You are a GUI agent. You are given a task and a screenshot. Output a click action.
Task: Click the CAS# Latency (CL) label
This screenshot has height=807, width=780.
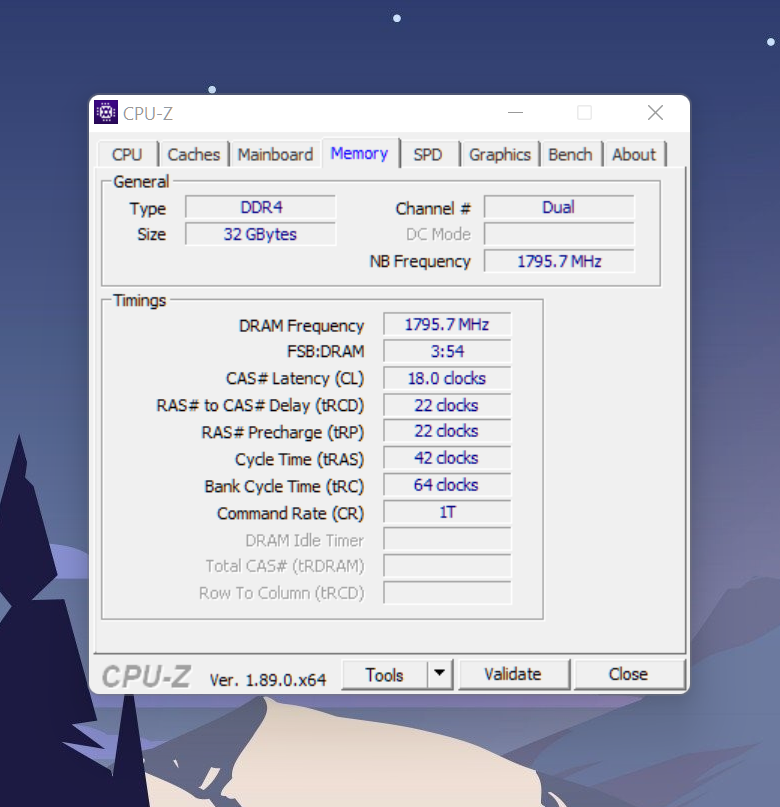click(x=295, y=379)
